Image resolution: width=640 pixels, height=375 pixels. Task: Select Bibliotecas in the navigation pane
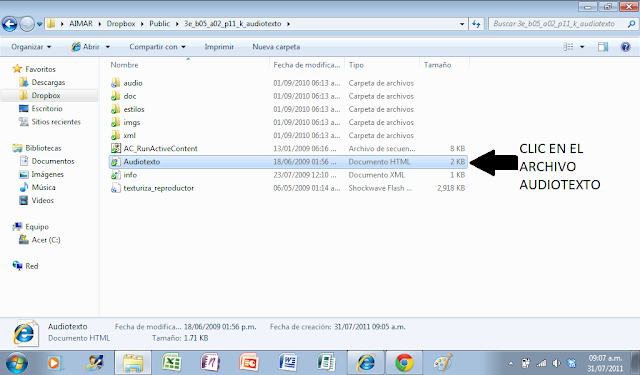pos(43,148)
